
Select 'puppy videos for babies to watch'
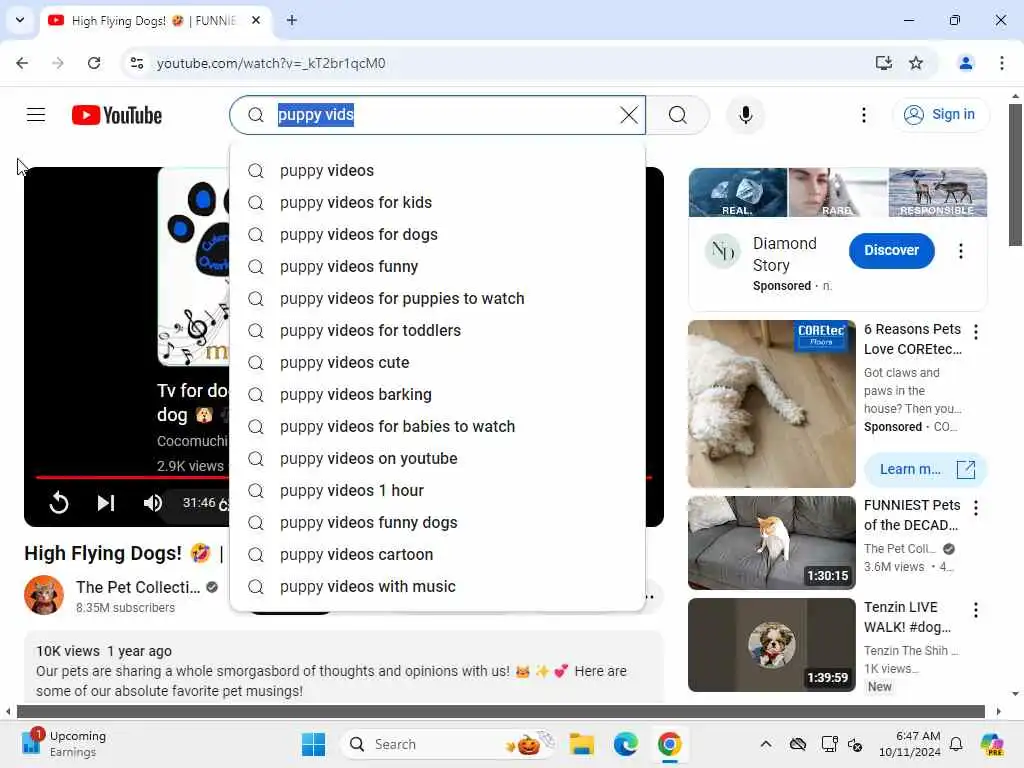(x=438, y=426)
